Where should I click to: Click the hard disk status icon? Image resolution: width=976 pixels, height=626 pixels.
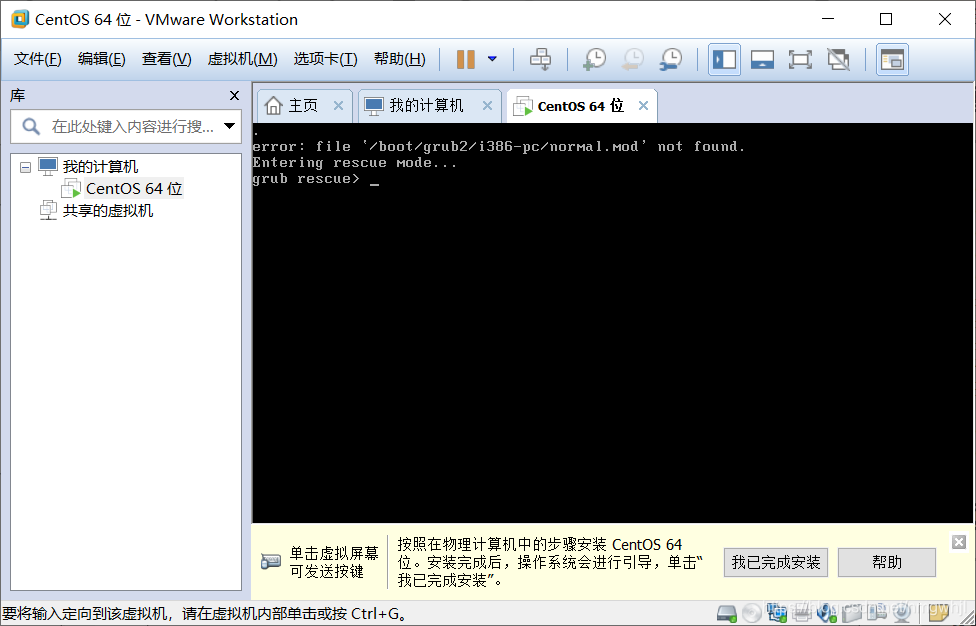coord(726,614)
